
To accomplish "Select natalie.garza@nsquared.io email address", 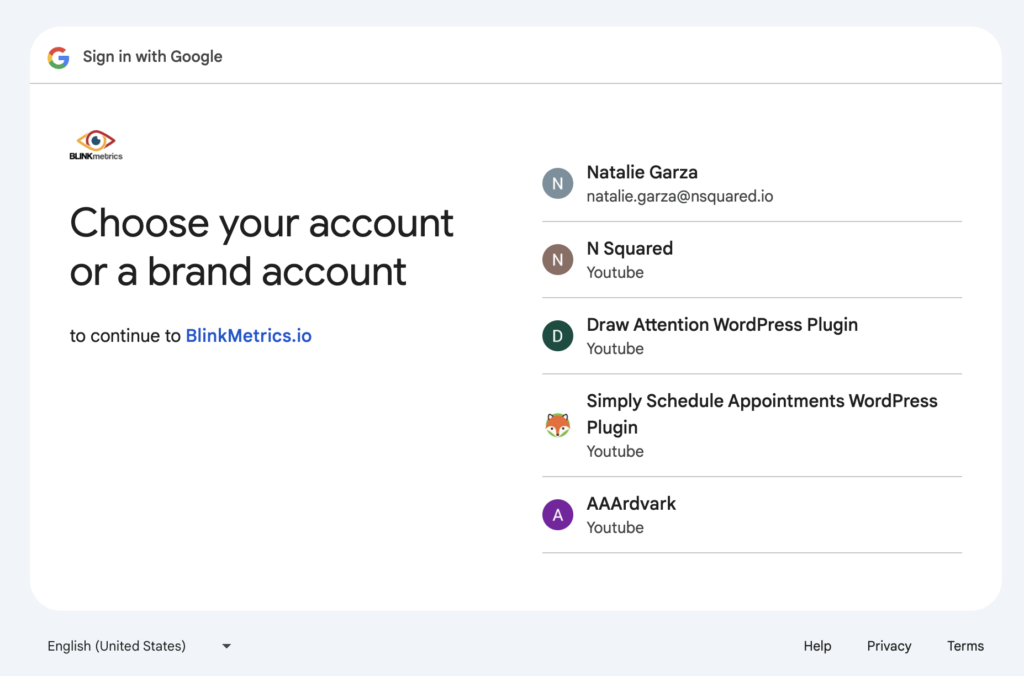I will point(680,197).
